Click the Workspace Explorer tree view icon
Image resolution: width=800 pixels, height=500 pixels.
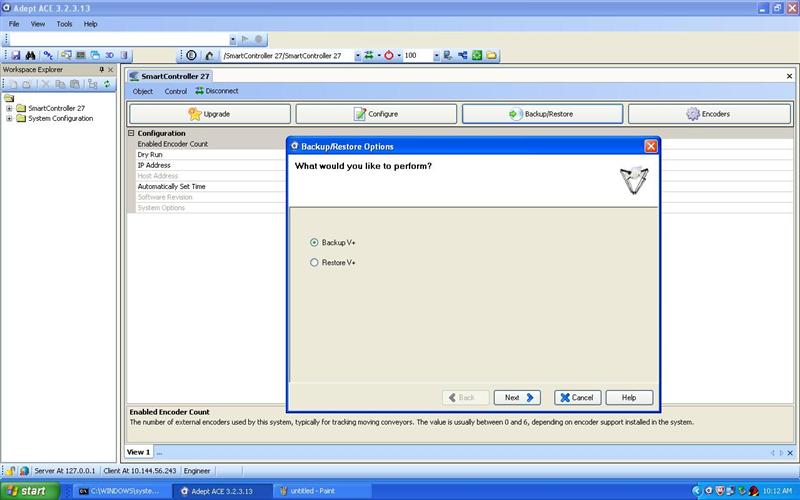point(92,84)
